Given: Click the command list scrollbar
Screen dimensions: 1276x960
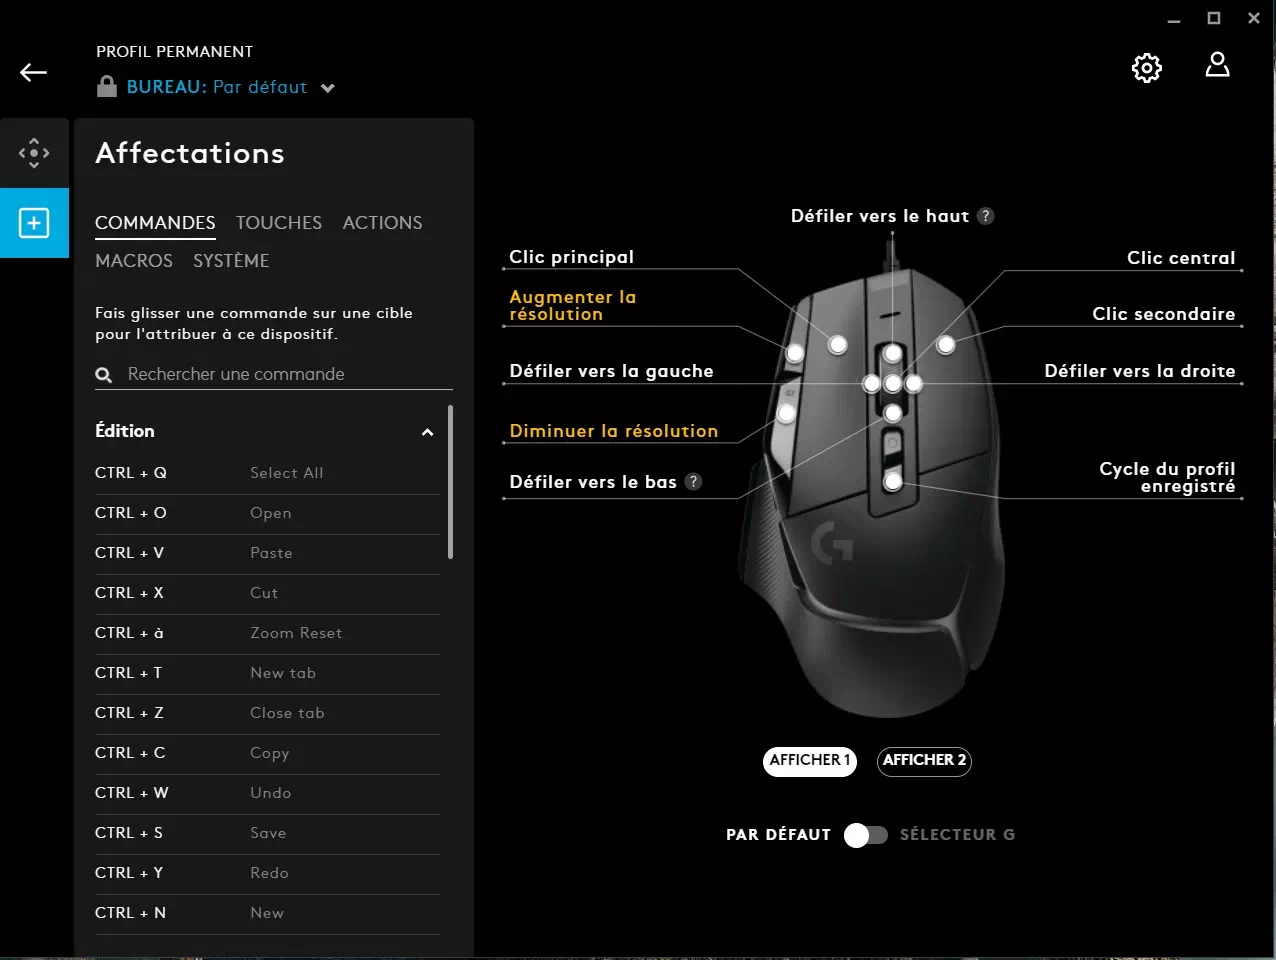Looking at the screenshot, I should tap(450, 482).
